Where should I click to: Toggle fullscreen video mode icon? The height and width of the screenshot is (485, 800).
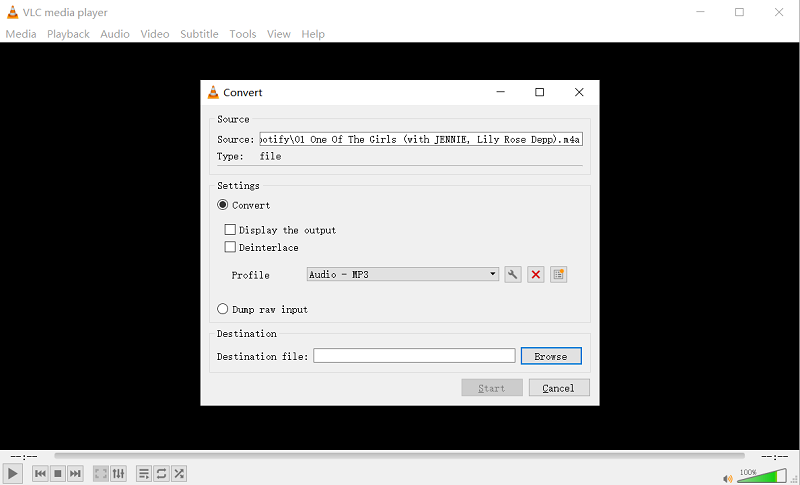point(101,474)
